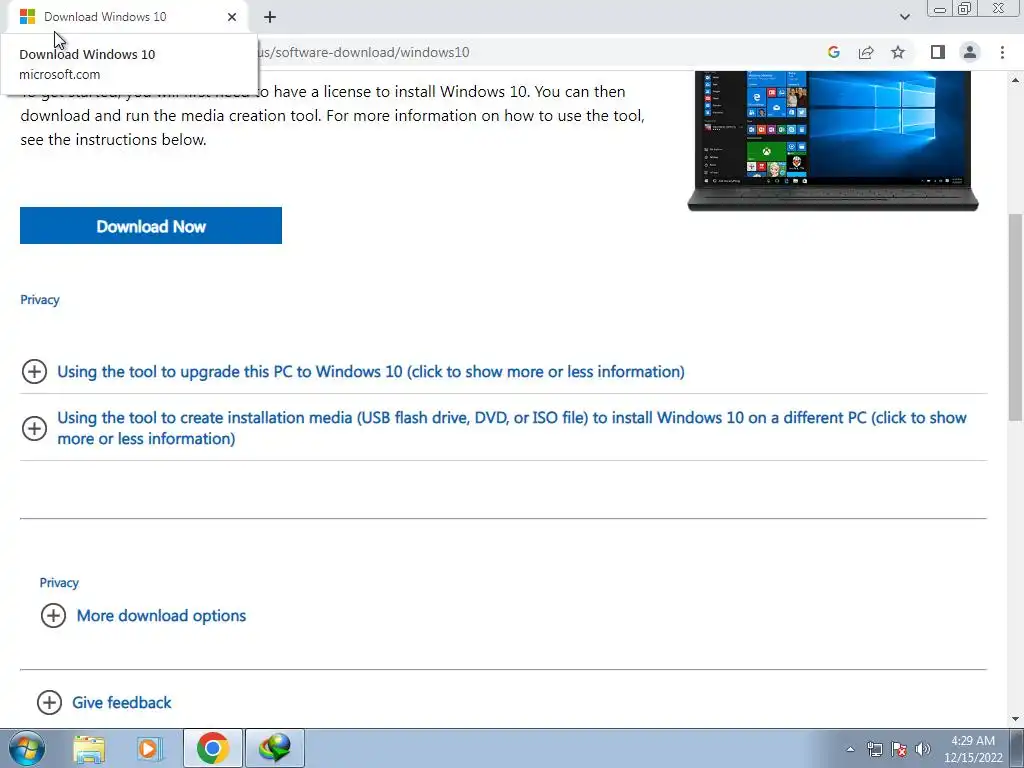The width and height of the screenshot is (1024, 768).
Task: Open Windows Explorer from taskbar
Action: click(x=89, y=748)
